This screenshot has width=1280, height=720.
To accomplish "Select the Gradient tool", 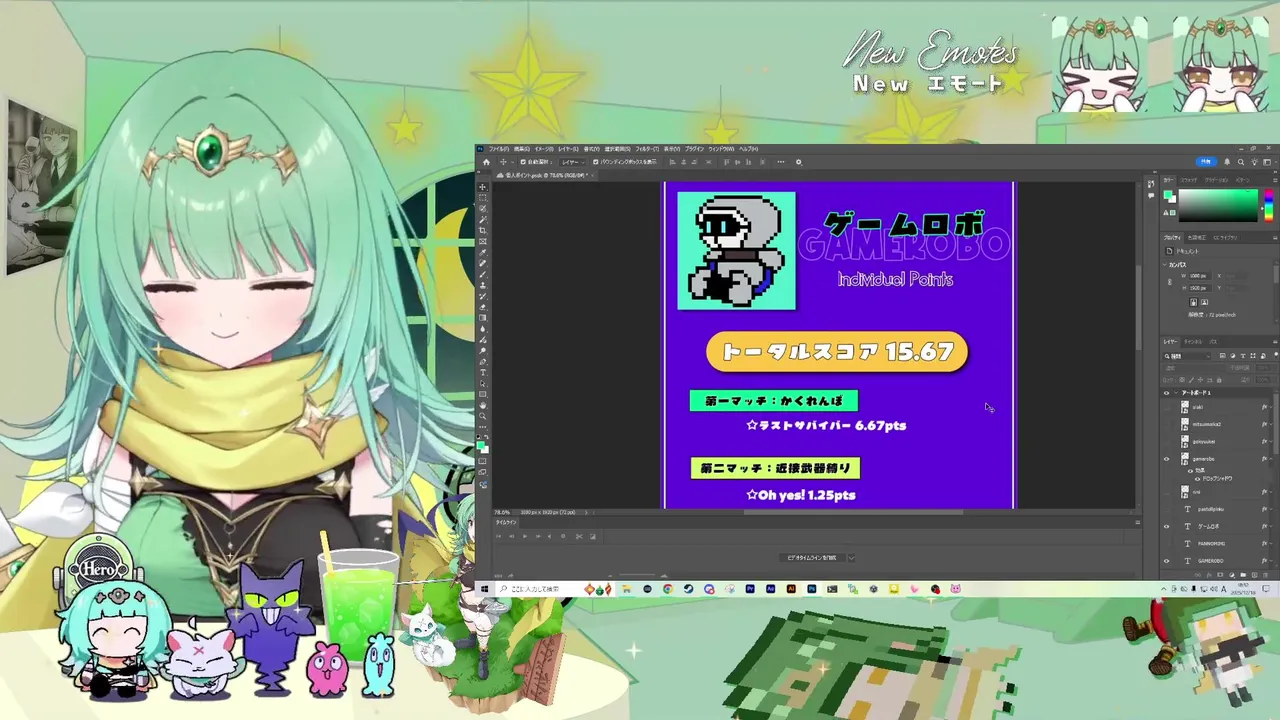I will [485, 318].
